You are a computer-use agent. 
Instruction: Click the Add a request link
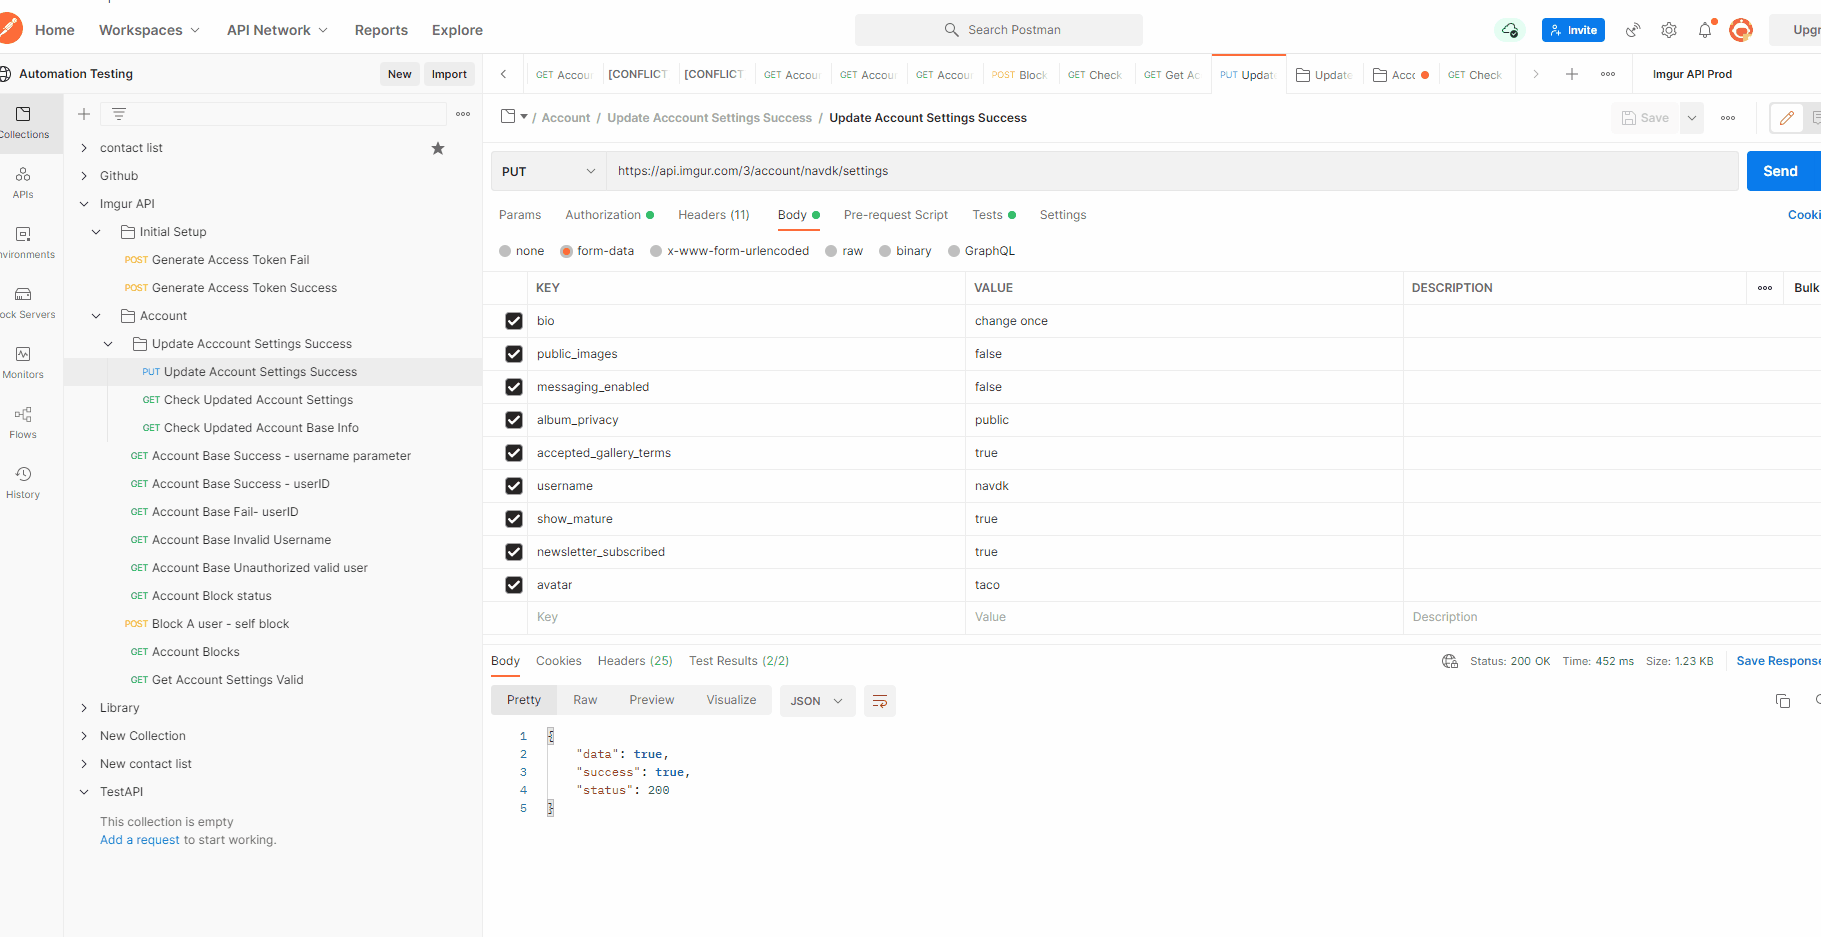tap(140, 840)
